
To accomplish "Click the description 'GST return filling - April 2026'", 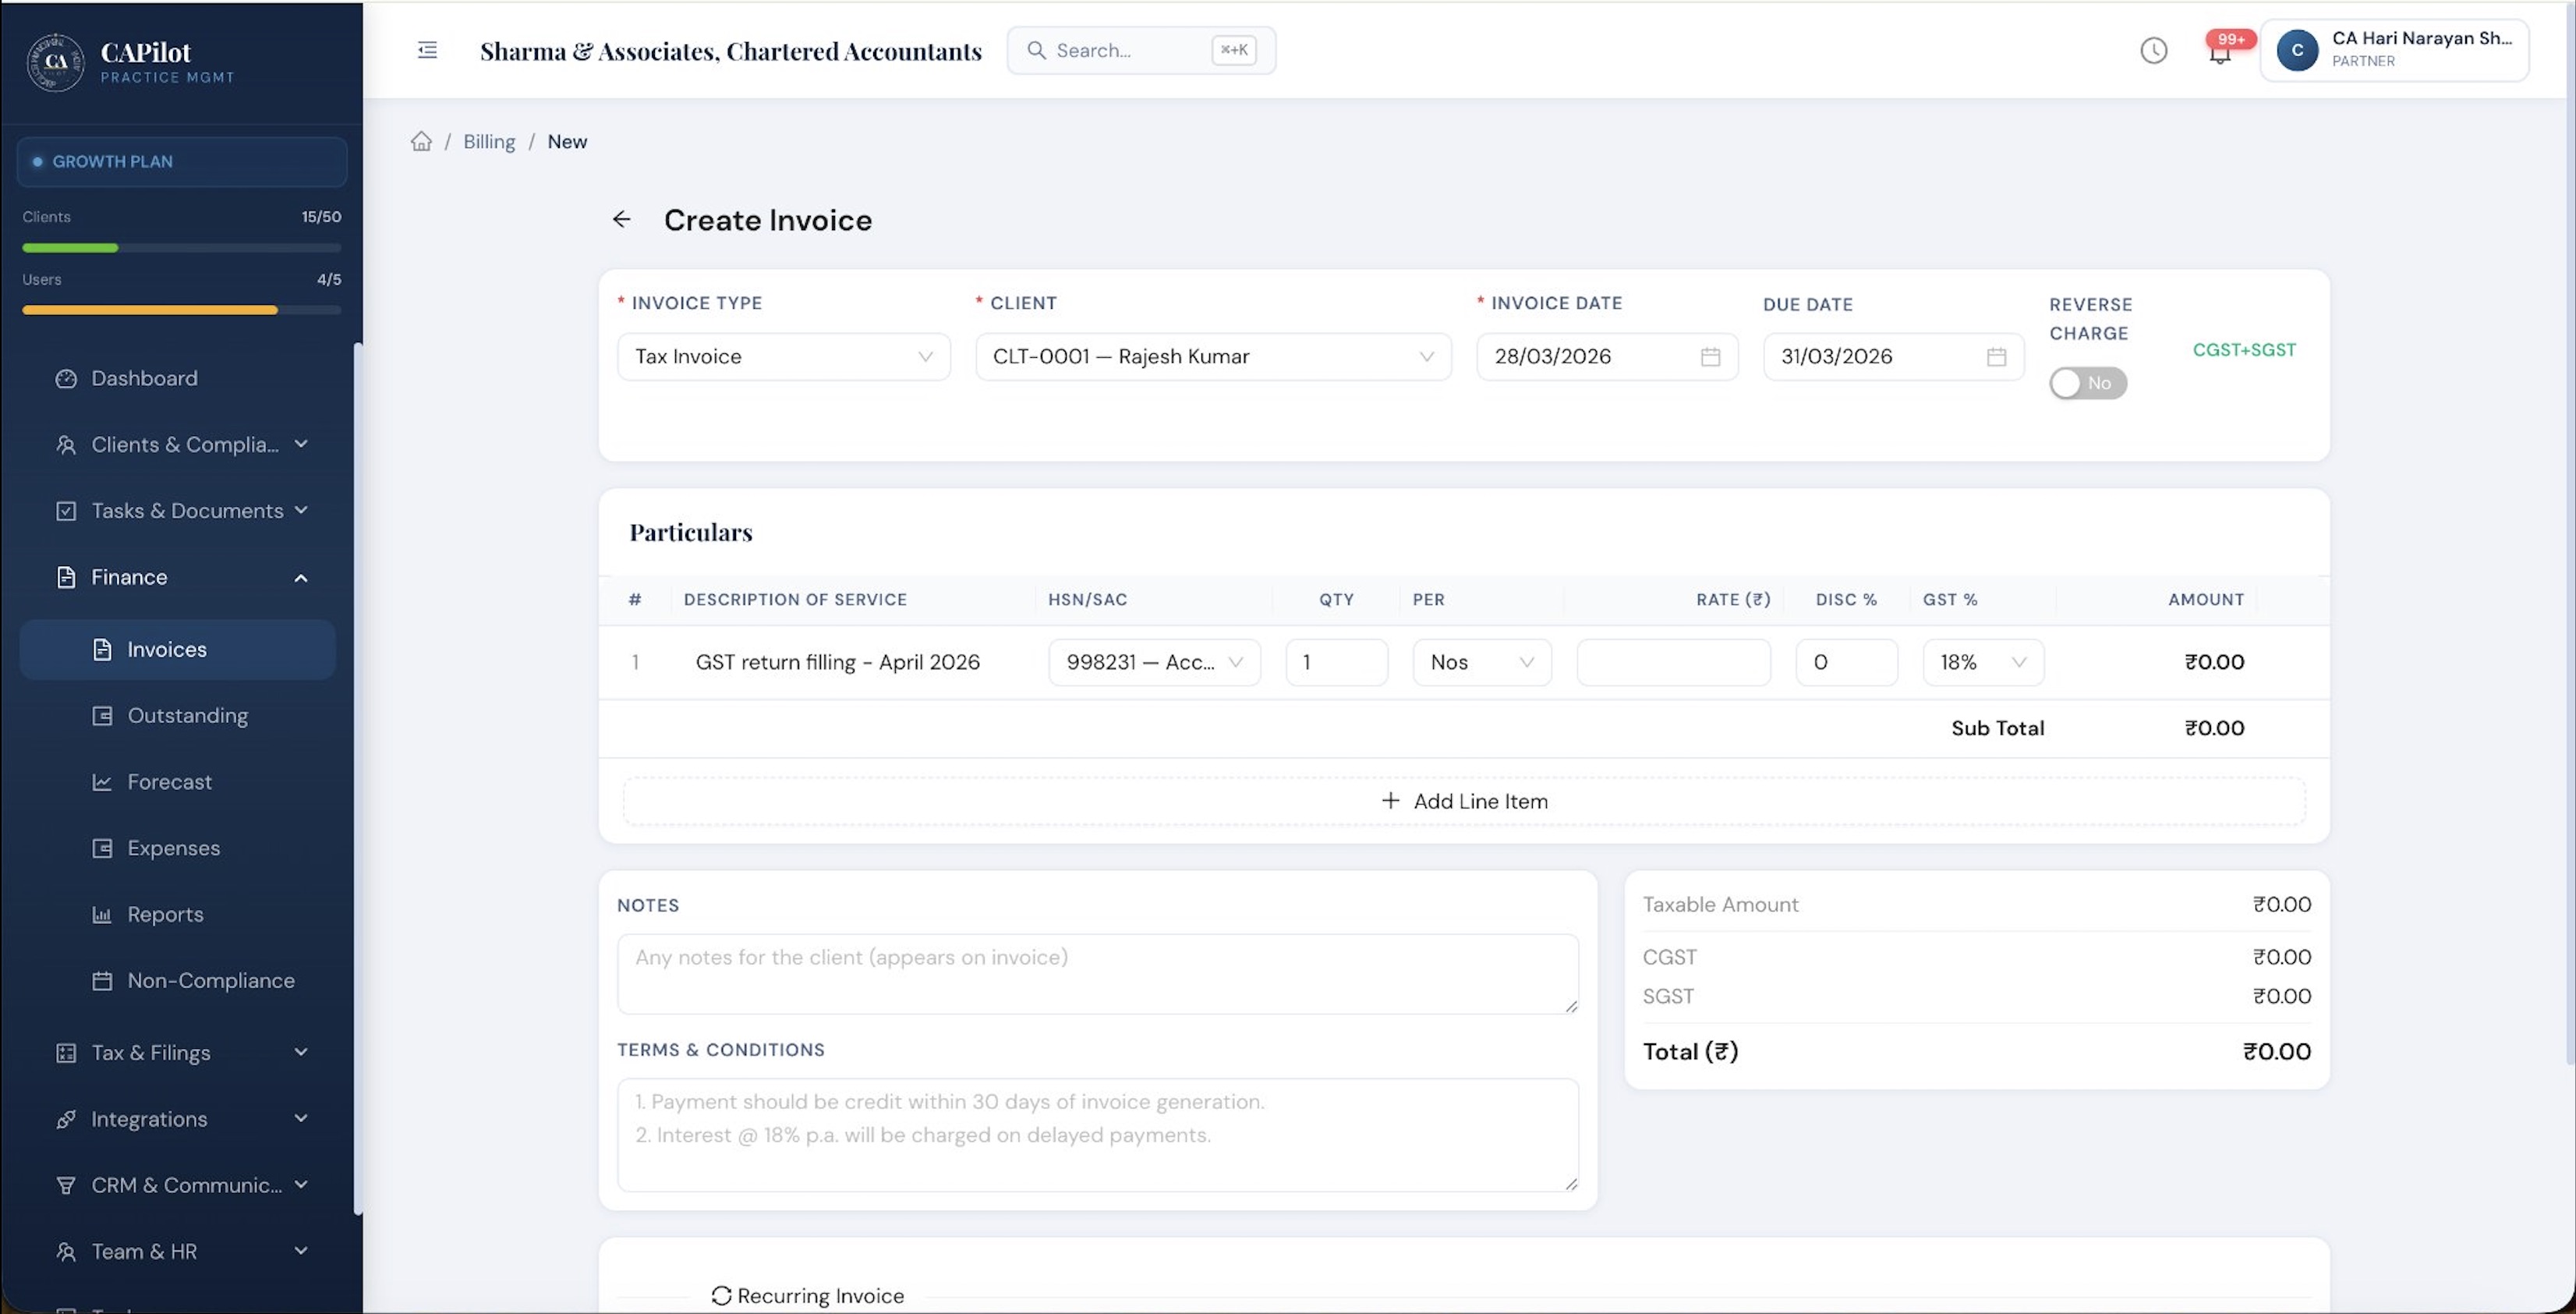I will click(x=837, y=662).
